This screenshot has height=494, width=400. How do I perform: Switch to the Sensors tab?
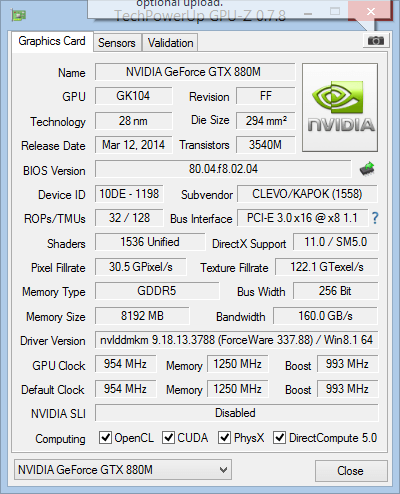(117, 43)
